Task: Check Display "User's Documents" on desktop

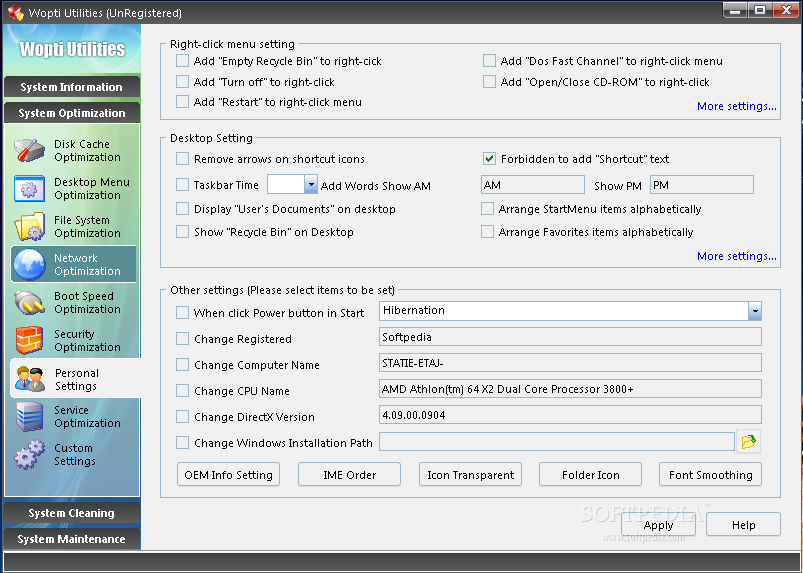Action: tap(182, 208)
